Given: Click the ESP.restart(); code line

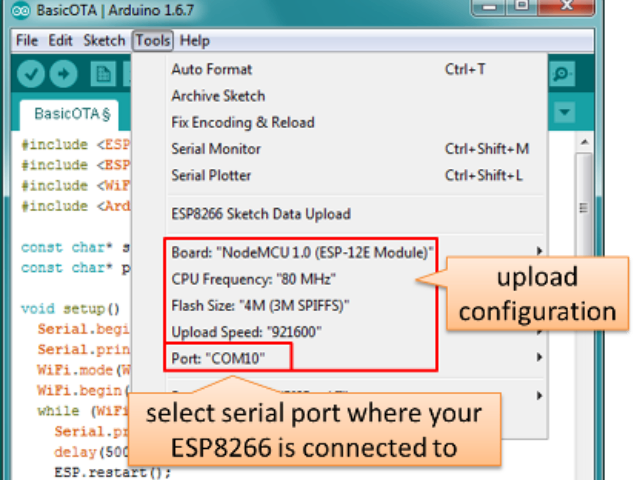Looking at the screenshot, I should [x=113, y=472].
